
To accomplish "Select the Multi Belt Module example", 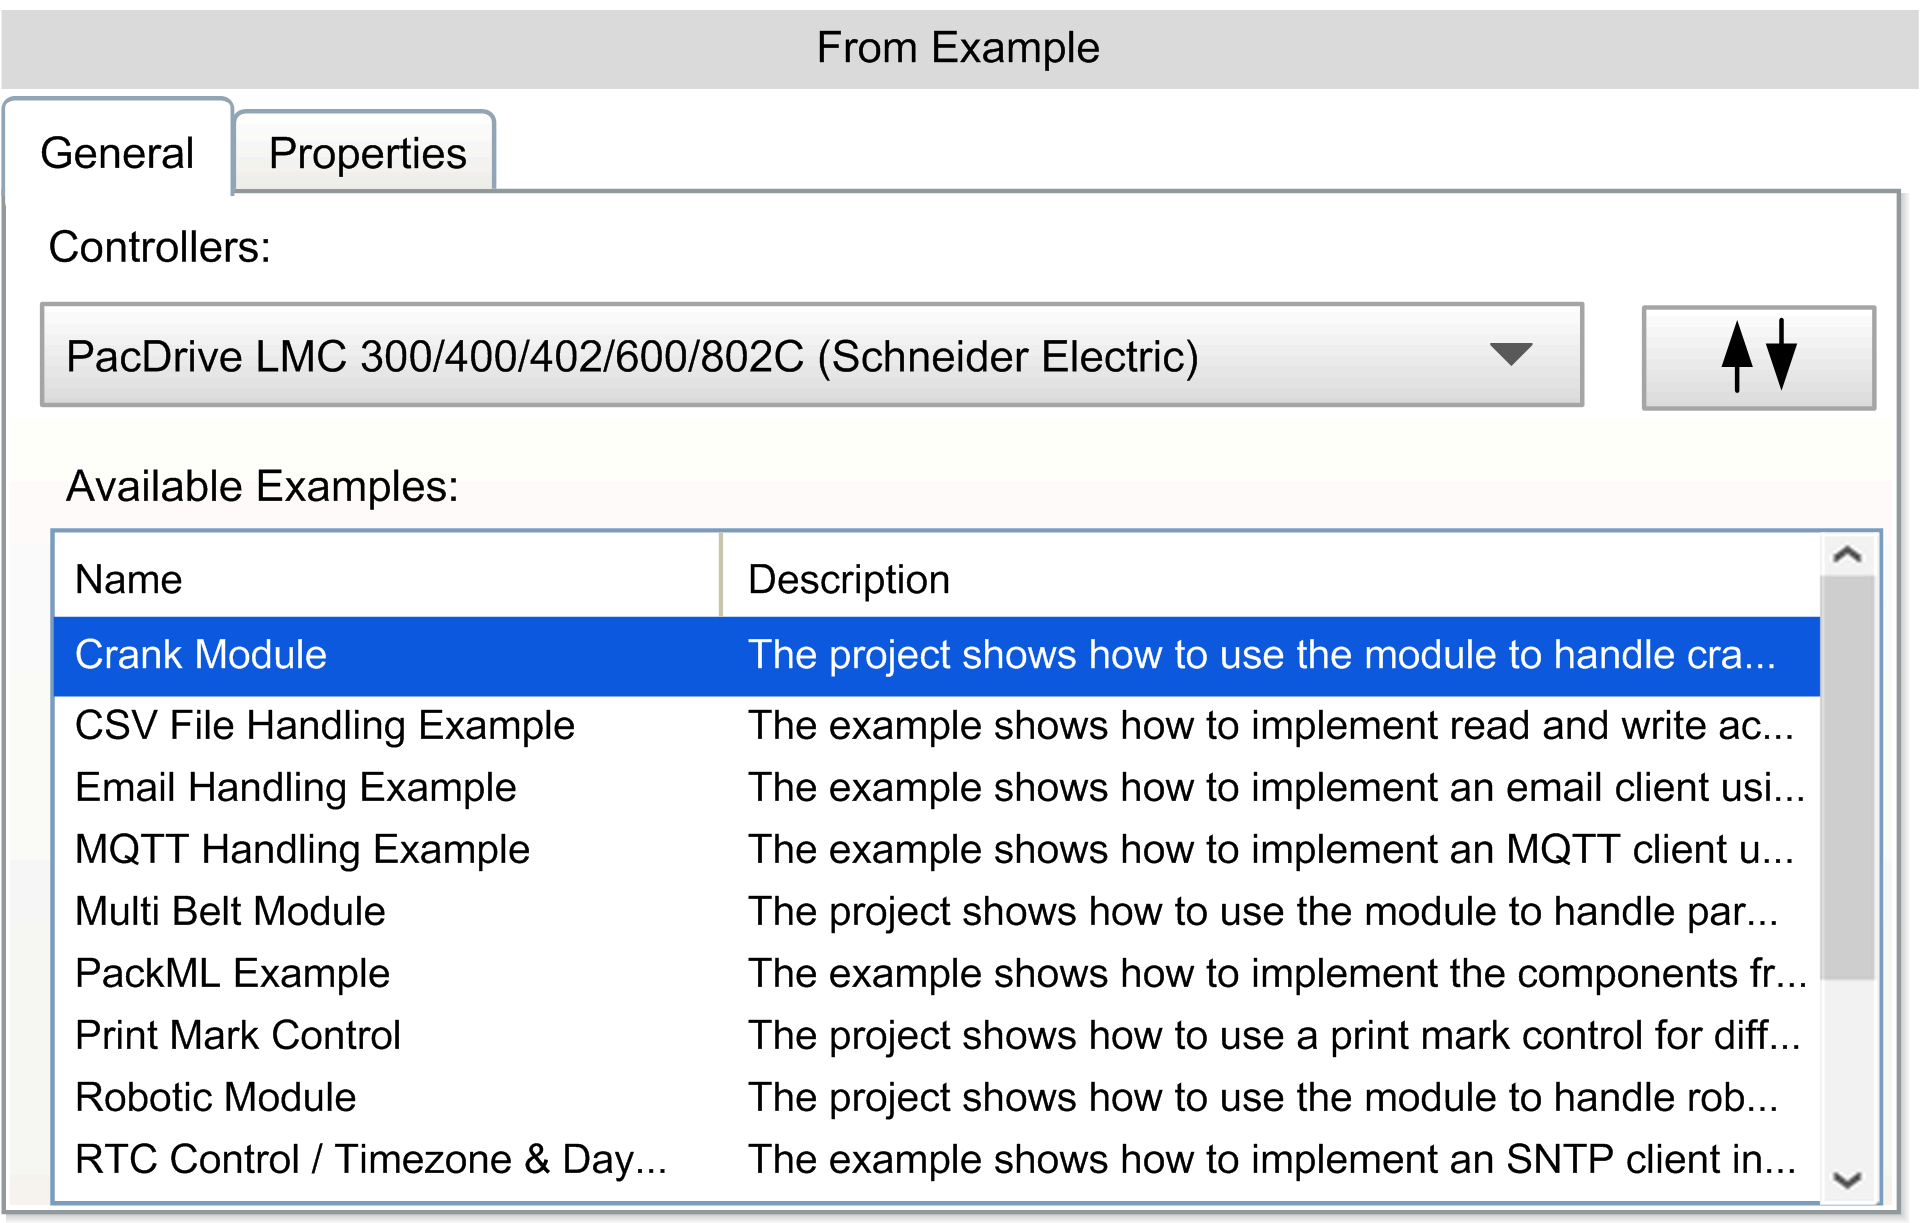I will click(230, 911).
